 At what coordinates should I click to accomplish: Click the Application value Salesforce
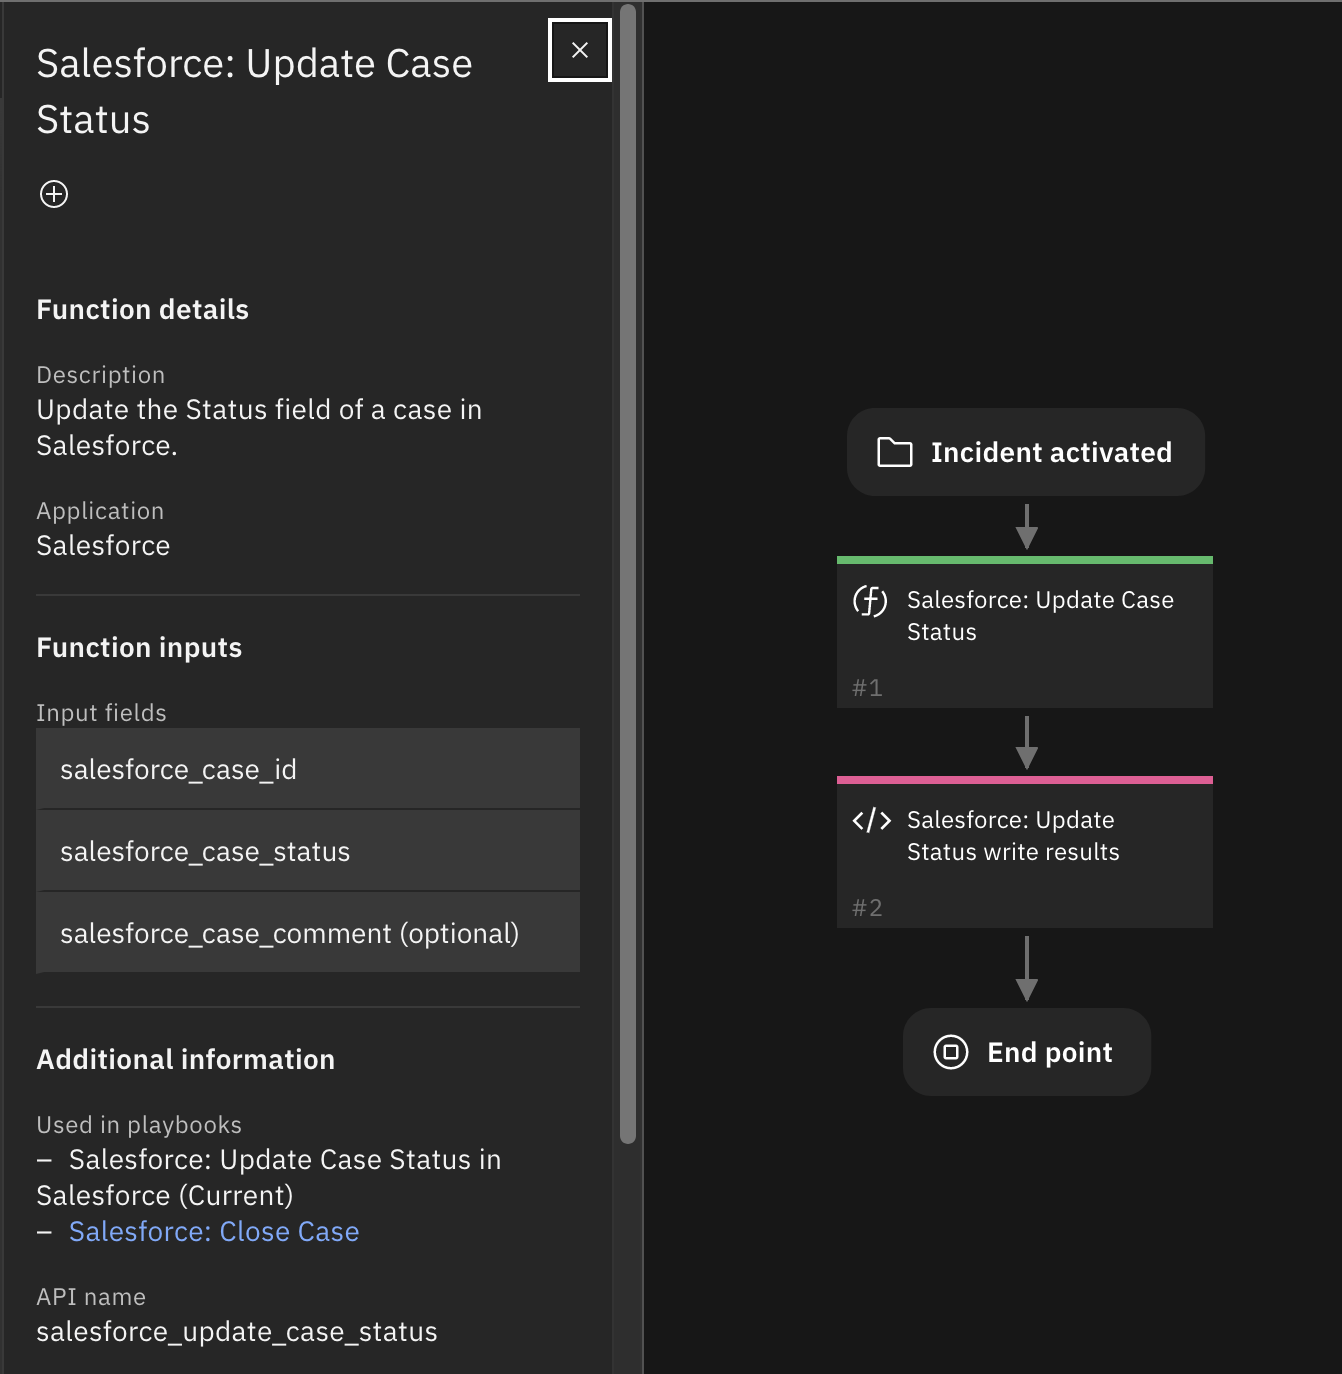[103, 546]
